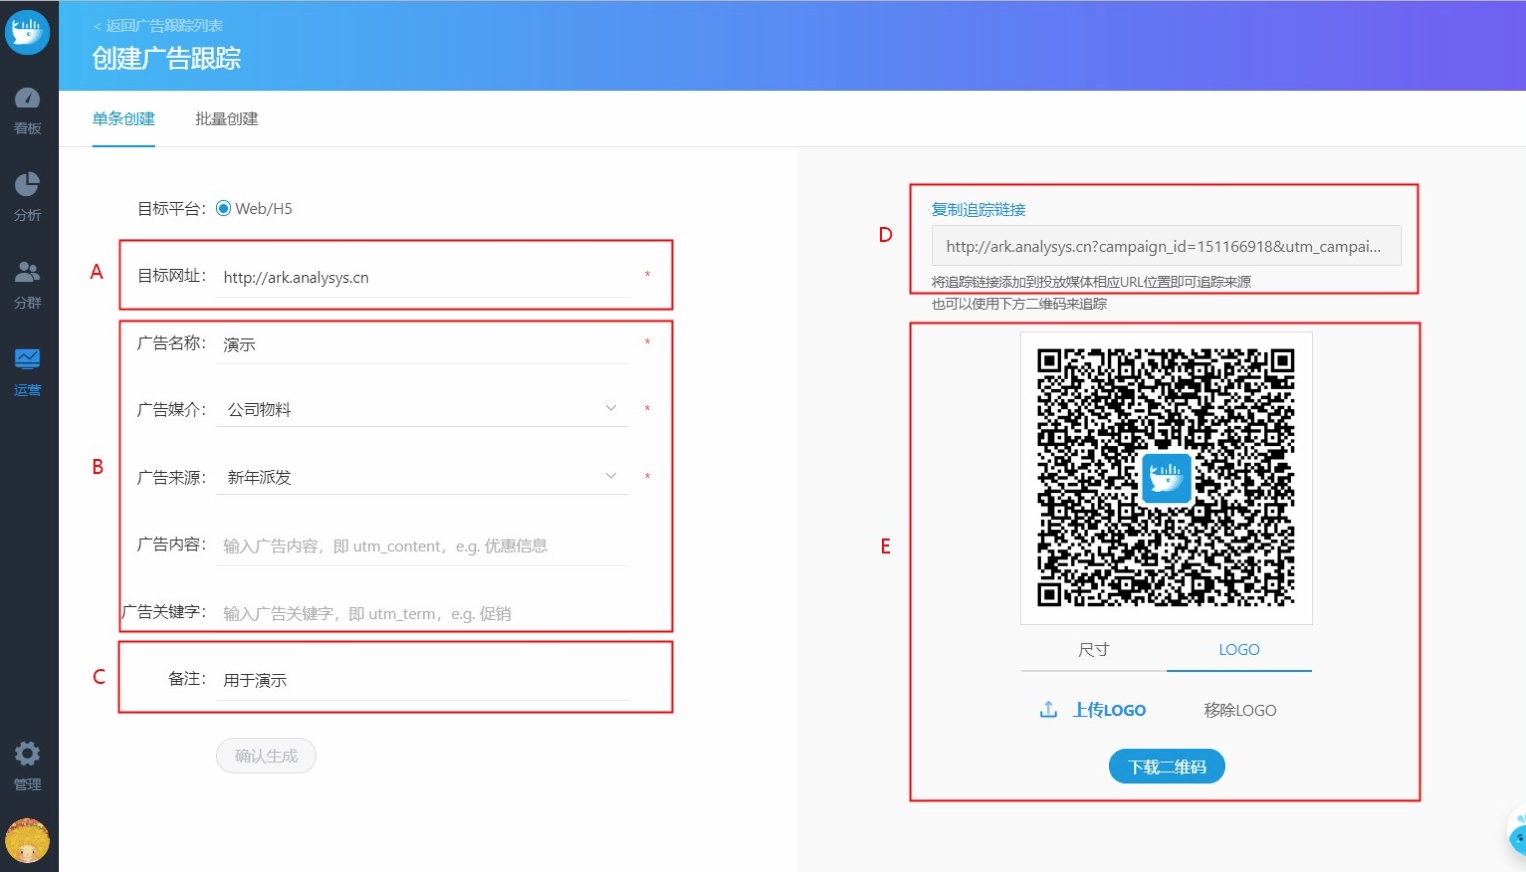Click the QR code image

[x=1166, y=478]
